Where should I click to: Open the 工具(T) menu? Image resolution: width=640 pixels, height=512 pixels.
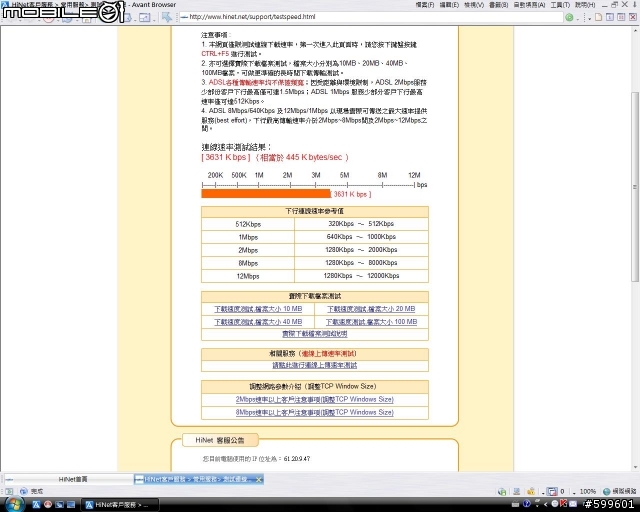560,5
